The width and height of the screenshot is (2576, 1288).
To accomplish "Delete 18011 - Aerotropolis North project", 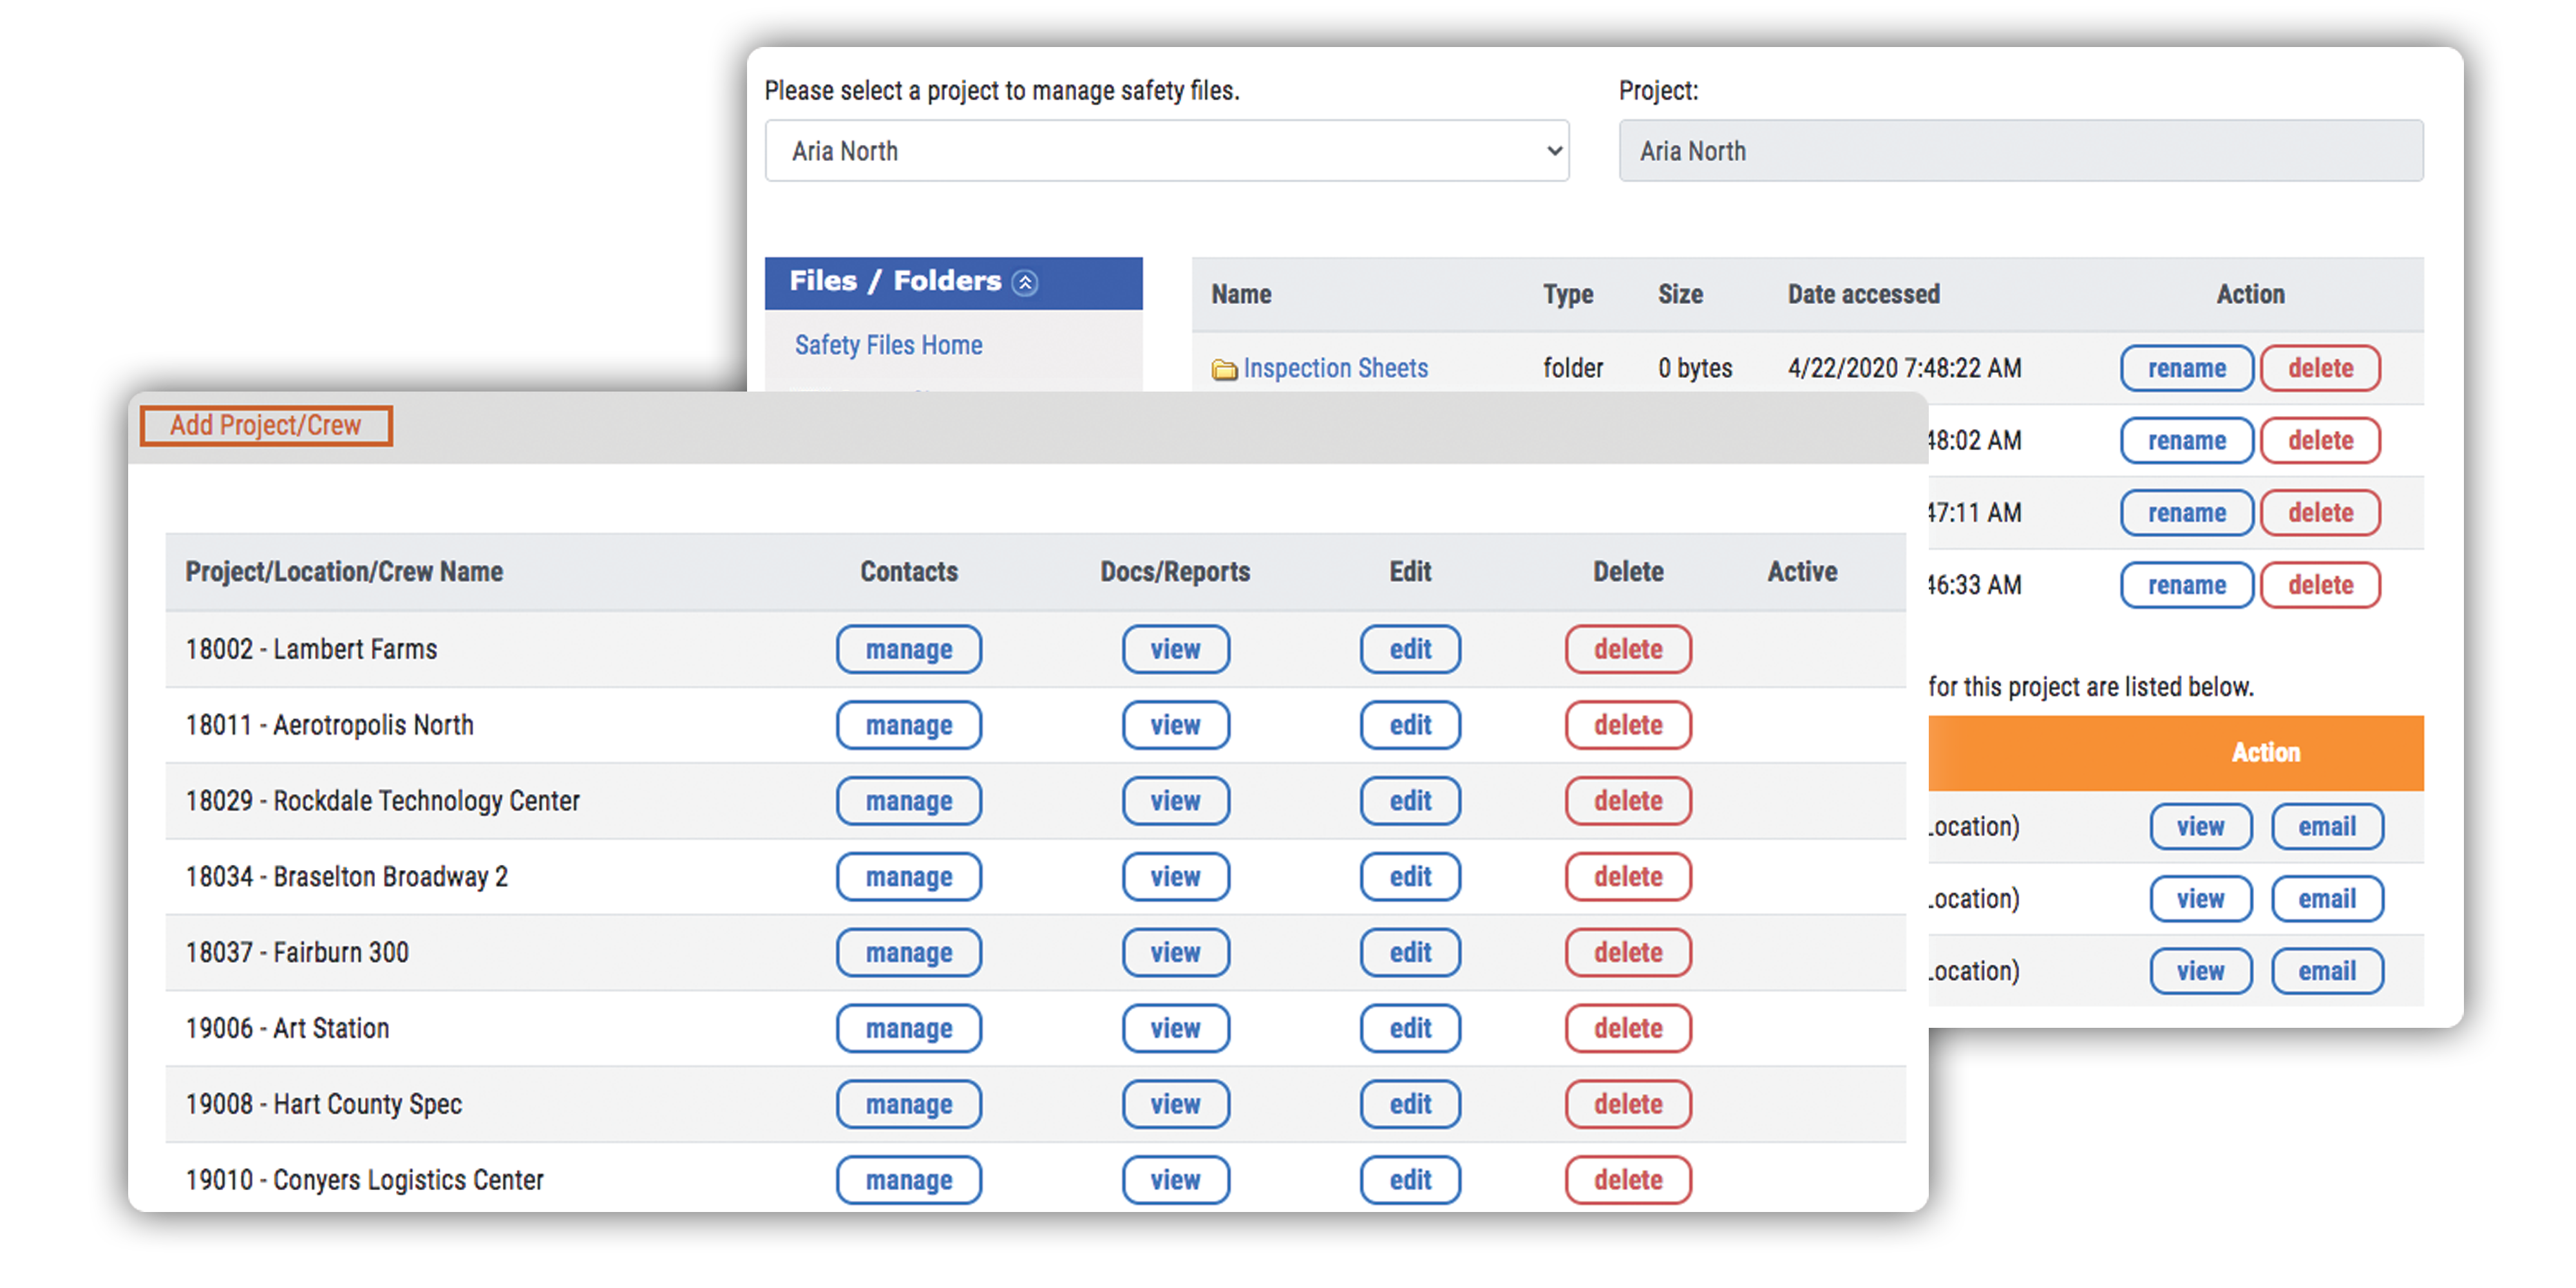I will tap(1628, 725).
